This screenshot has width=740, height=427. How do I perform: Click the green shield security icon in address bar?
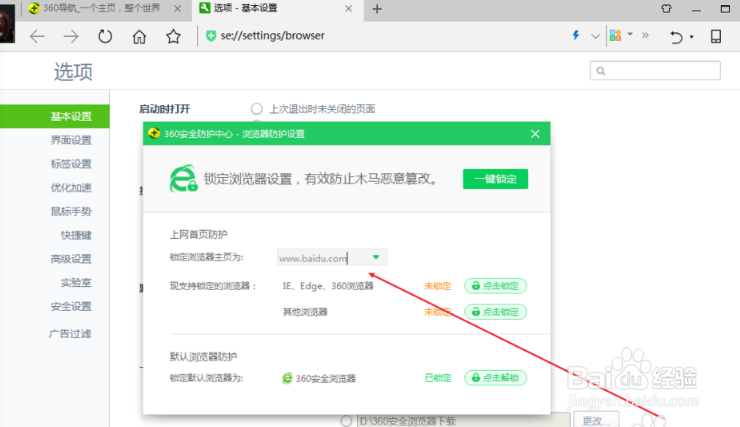pos(211,36)
